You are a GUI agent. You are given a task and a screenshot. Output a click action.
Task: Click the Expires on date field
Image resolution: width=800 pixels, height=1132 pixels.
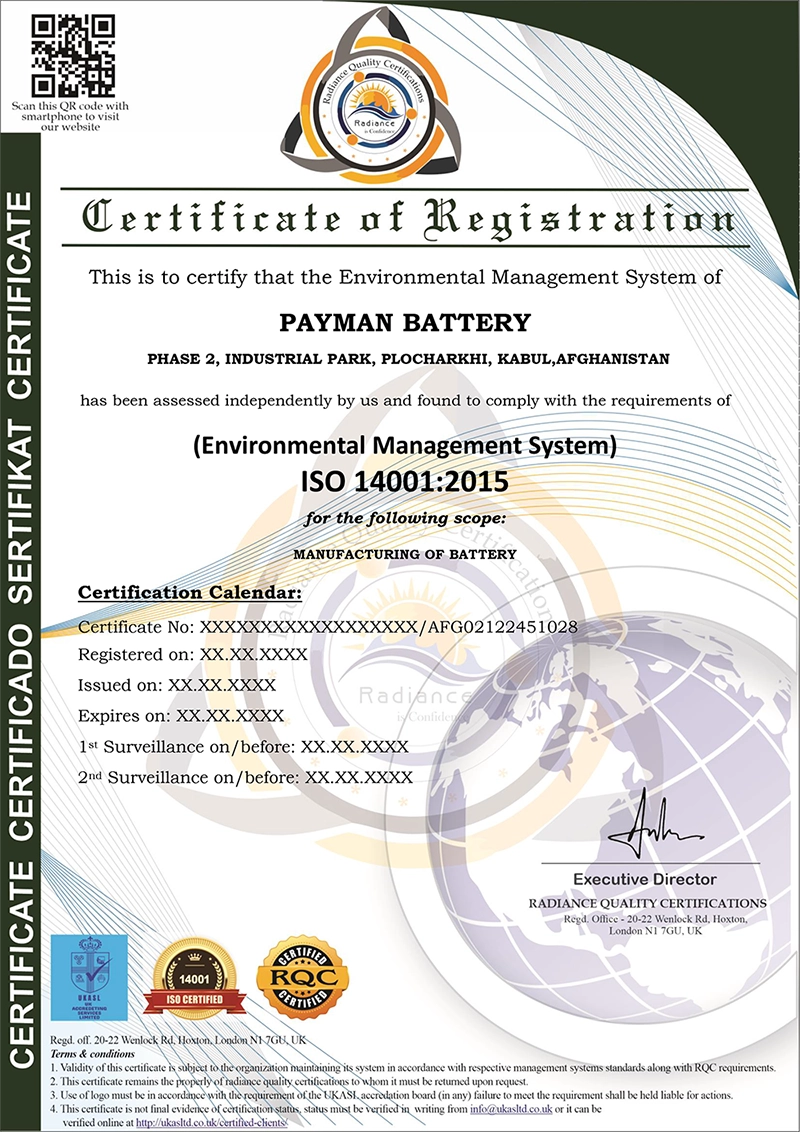point(181,716)
